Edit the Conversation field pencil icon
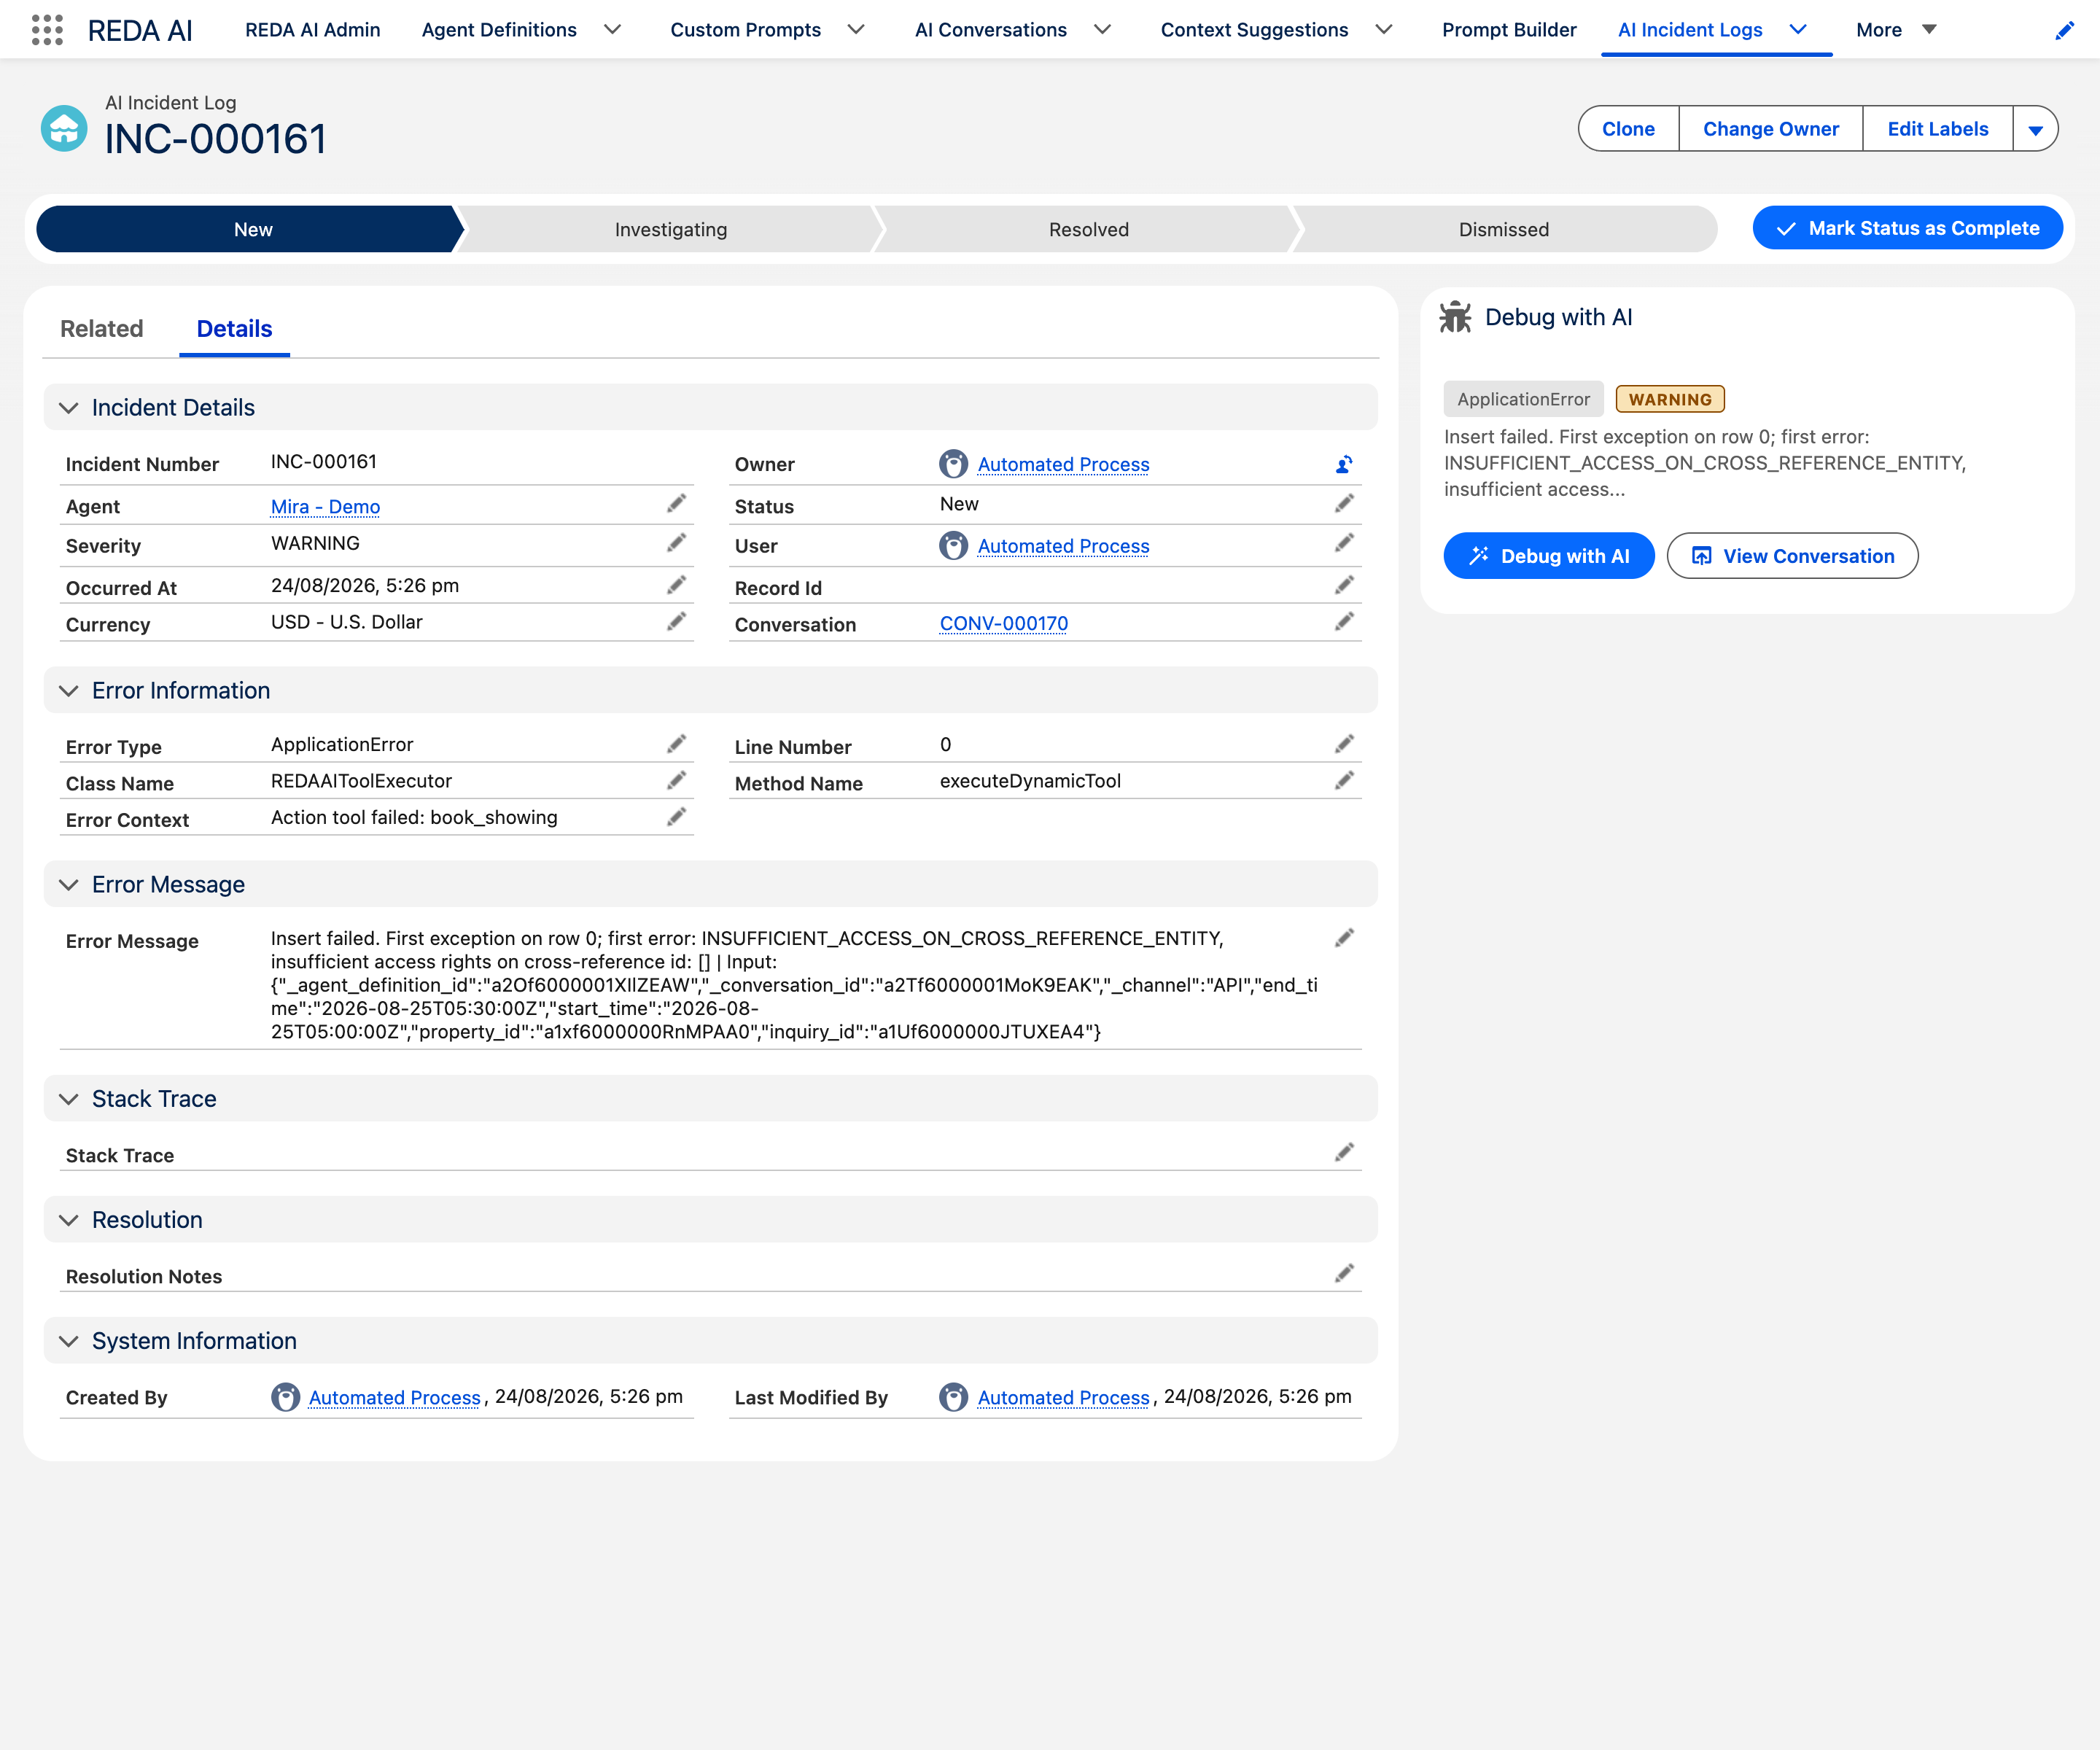The image size is (2100, 1750). click(1344, 622)
